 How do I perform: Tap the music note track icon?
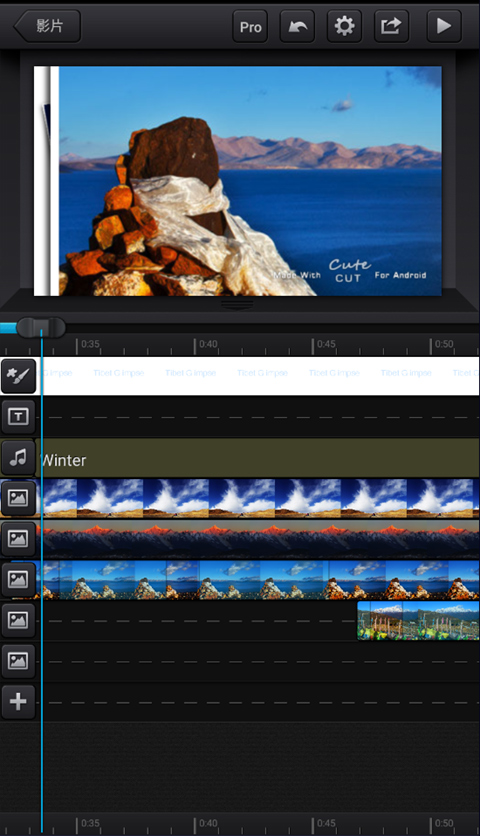coord(18,457)
